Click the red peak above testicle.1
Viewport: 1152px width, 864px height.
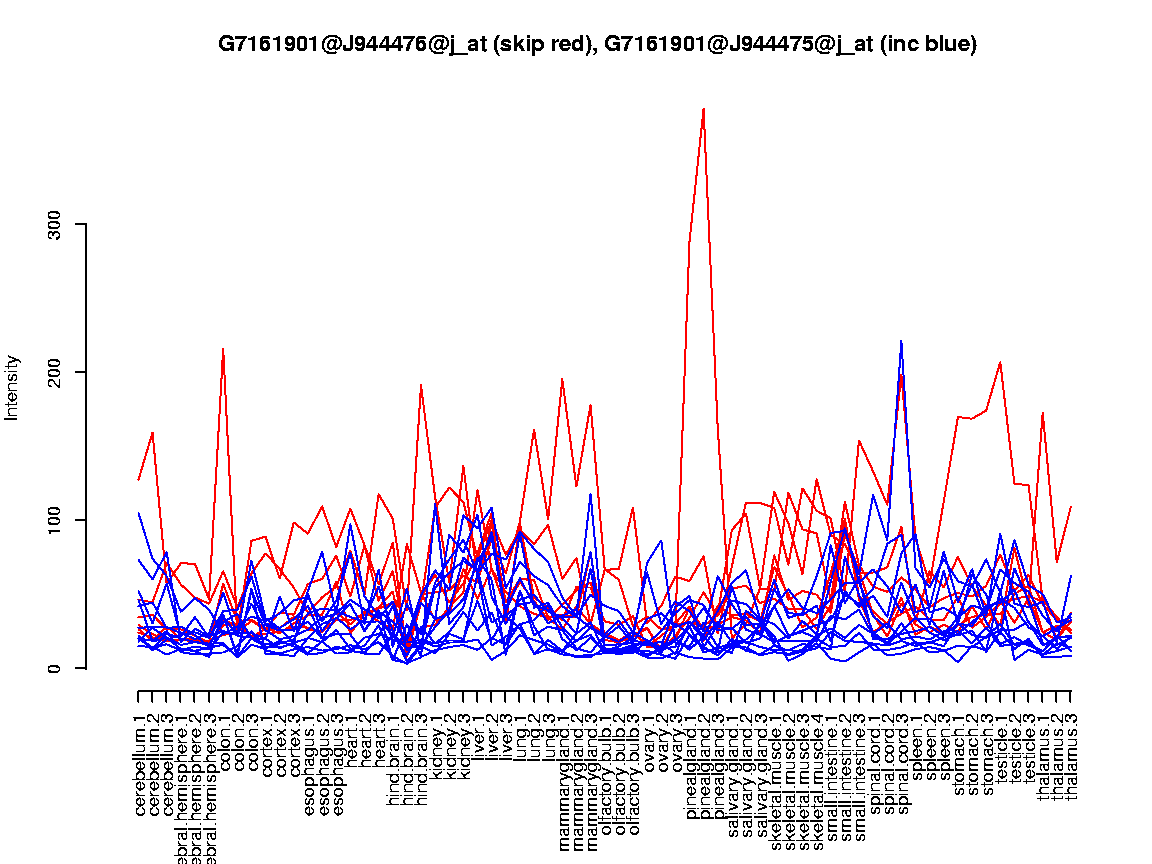pos(1000,362)
